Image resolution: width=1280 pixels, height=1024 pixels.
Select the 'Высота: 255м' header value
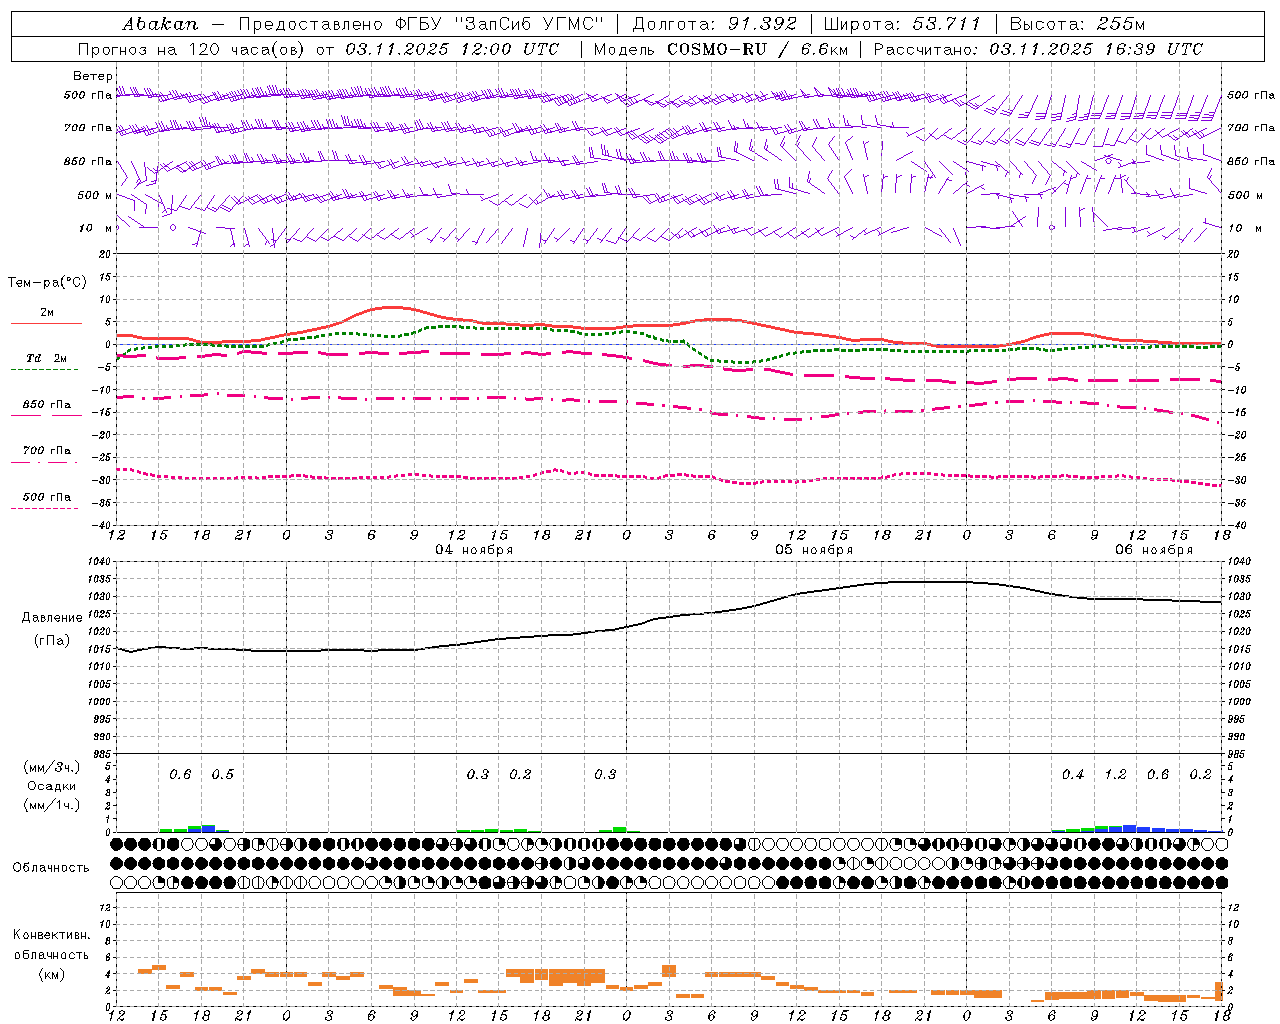click(1077, 24)
